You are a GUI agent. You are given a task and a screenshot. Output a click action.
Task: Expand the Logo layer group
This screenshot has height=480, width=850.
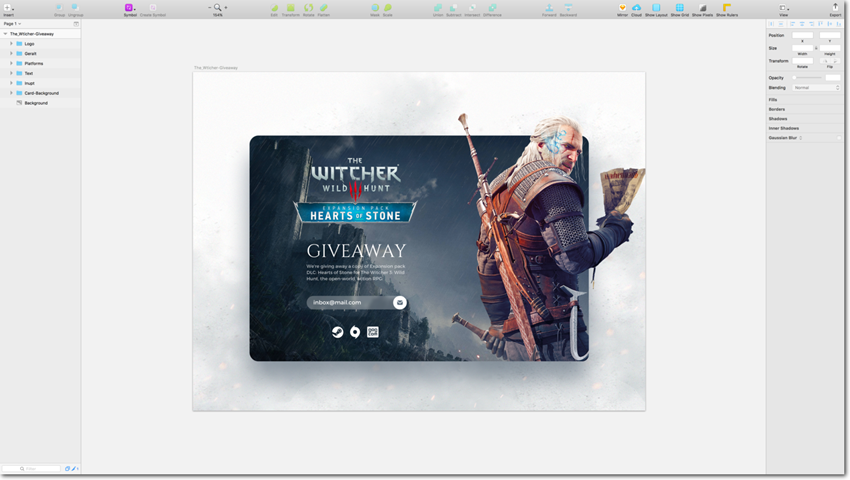click(x=11, y=44)
